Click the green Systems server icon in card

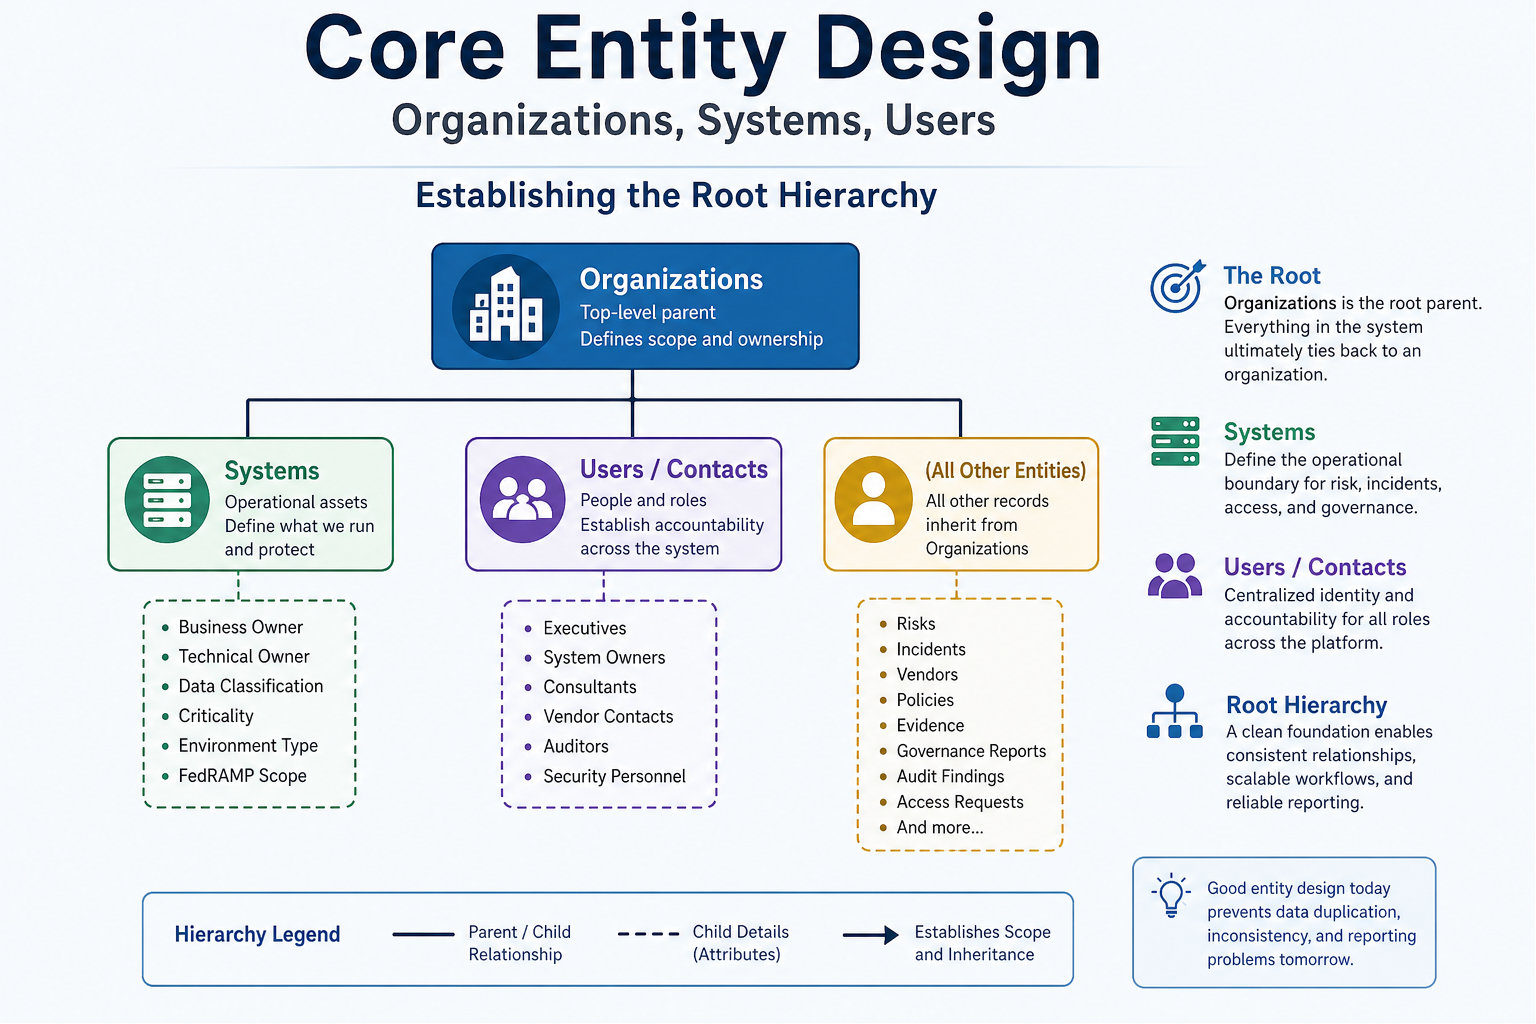click(167, 499)
